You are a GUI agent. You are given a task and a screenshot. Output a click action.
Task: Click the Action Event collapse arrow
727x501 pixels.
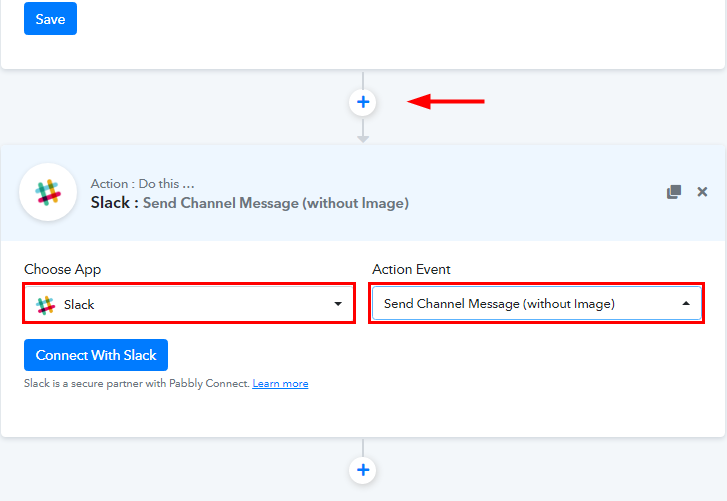(686, 304)
